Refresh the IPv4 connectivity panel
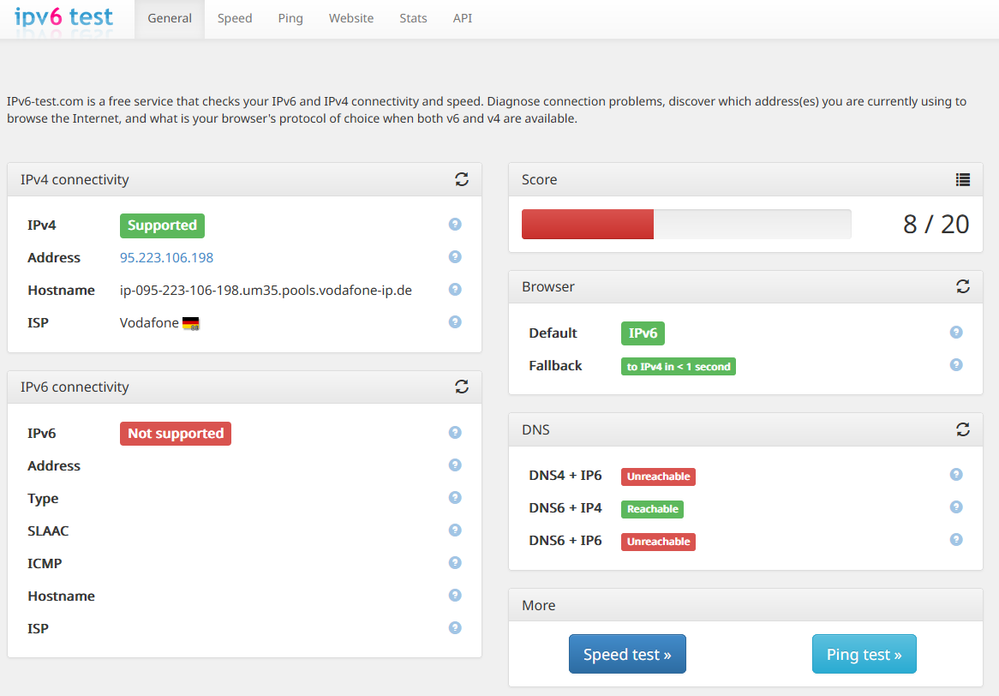 (462, 180)
